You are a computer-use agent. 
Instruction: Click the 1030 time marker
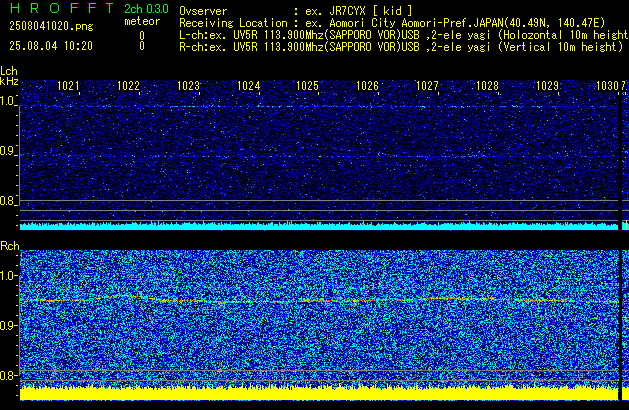[x=607, y=86]
